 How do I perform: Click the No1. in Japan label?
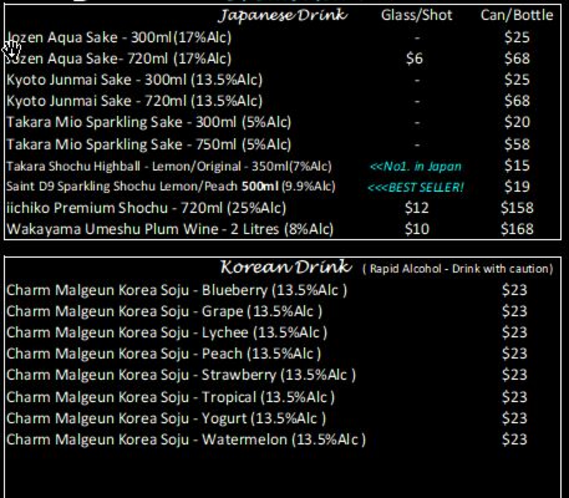point(416,166)
